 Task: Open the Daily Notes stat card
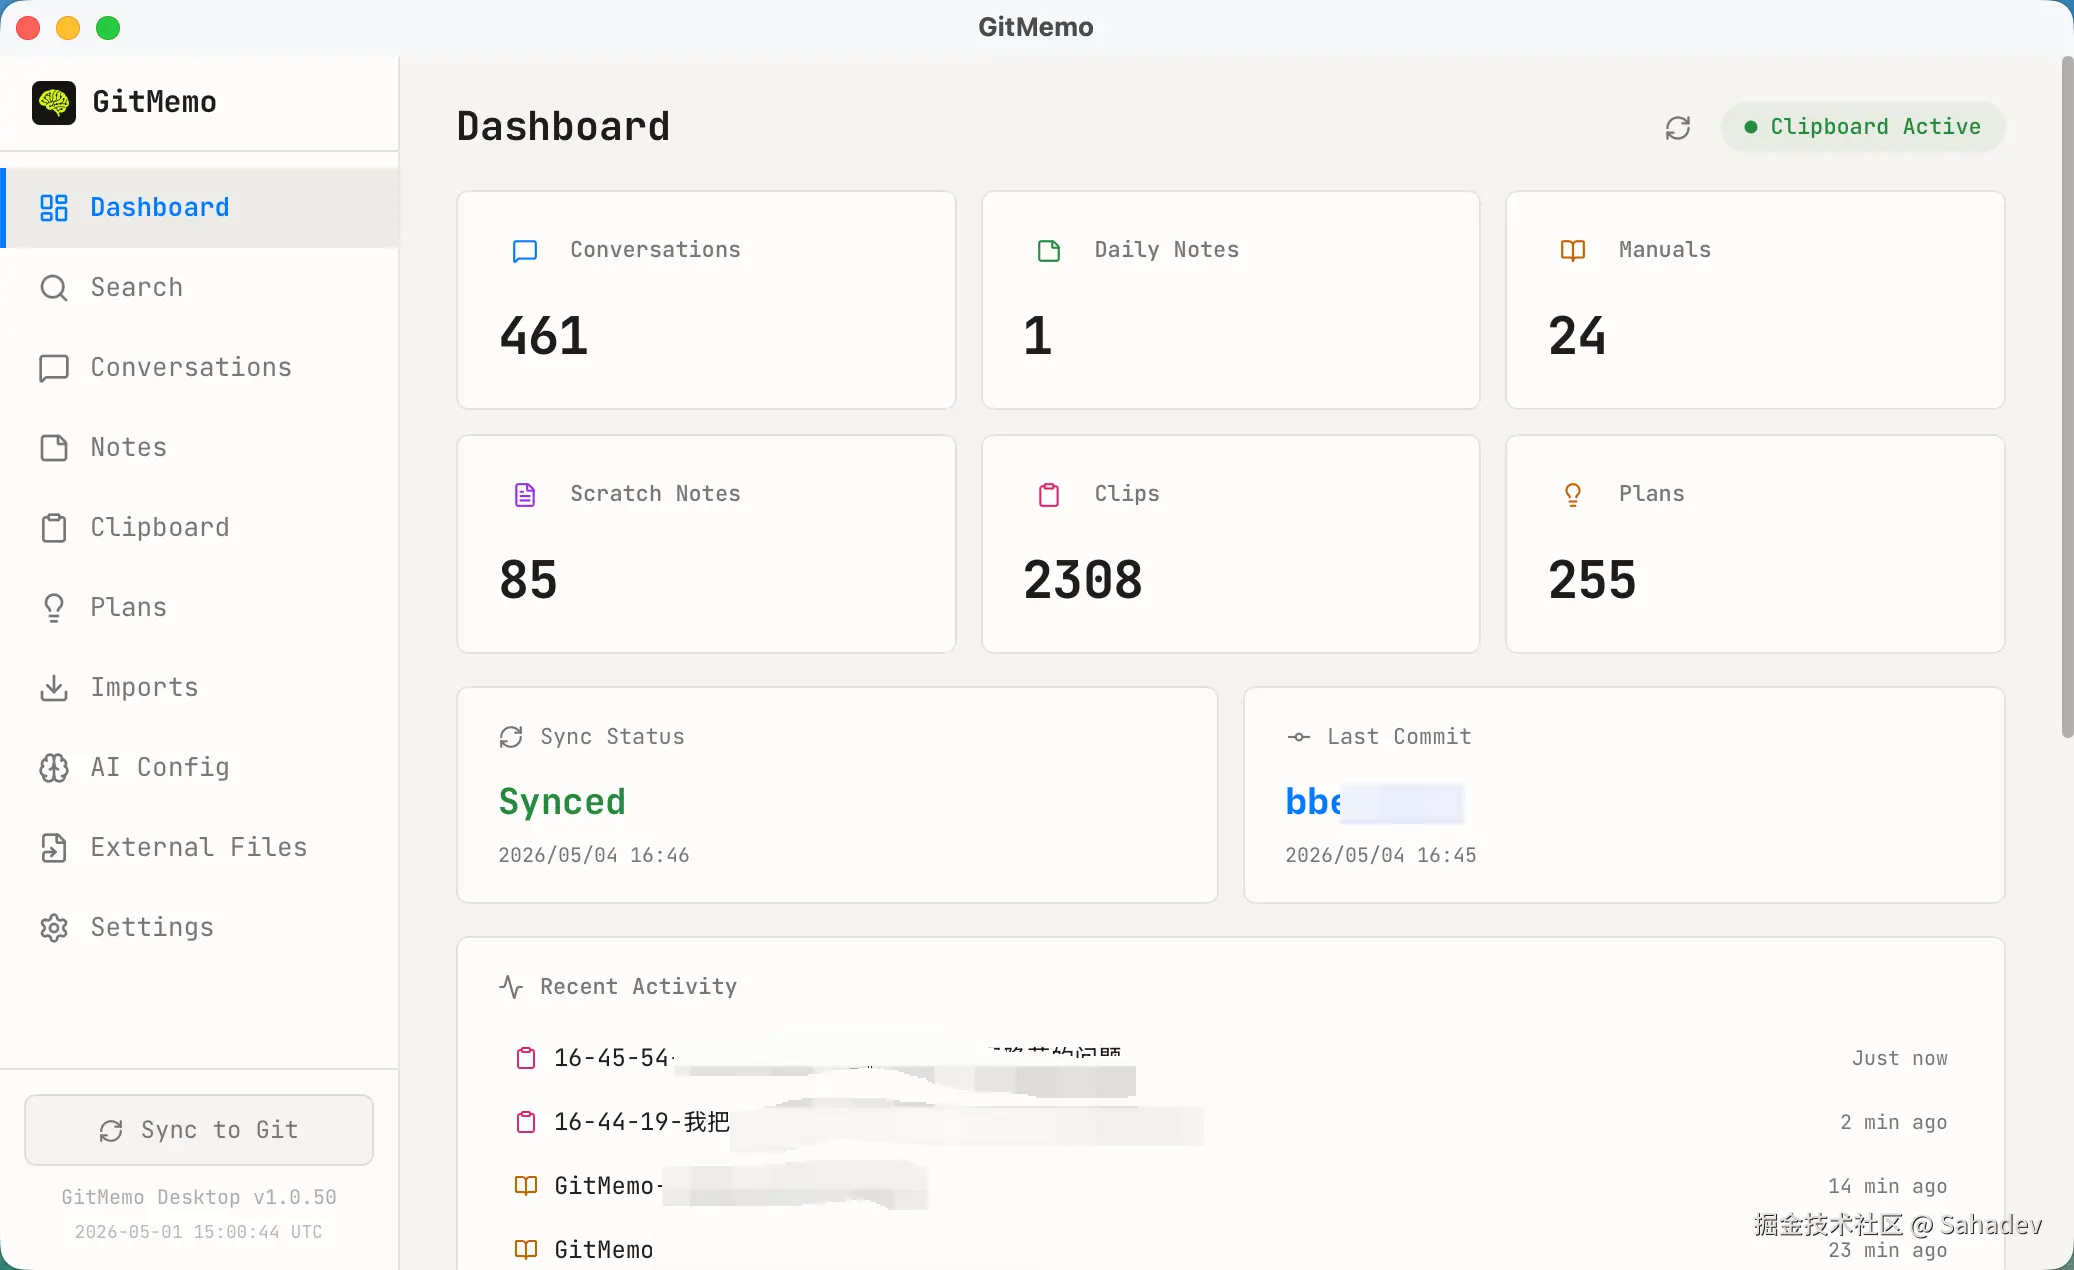pos(1231,300)
